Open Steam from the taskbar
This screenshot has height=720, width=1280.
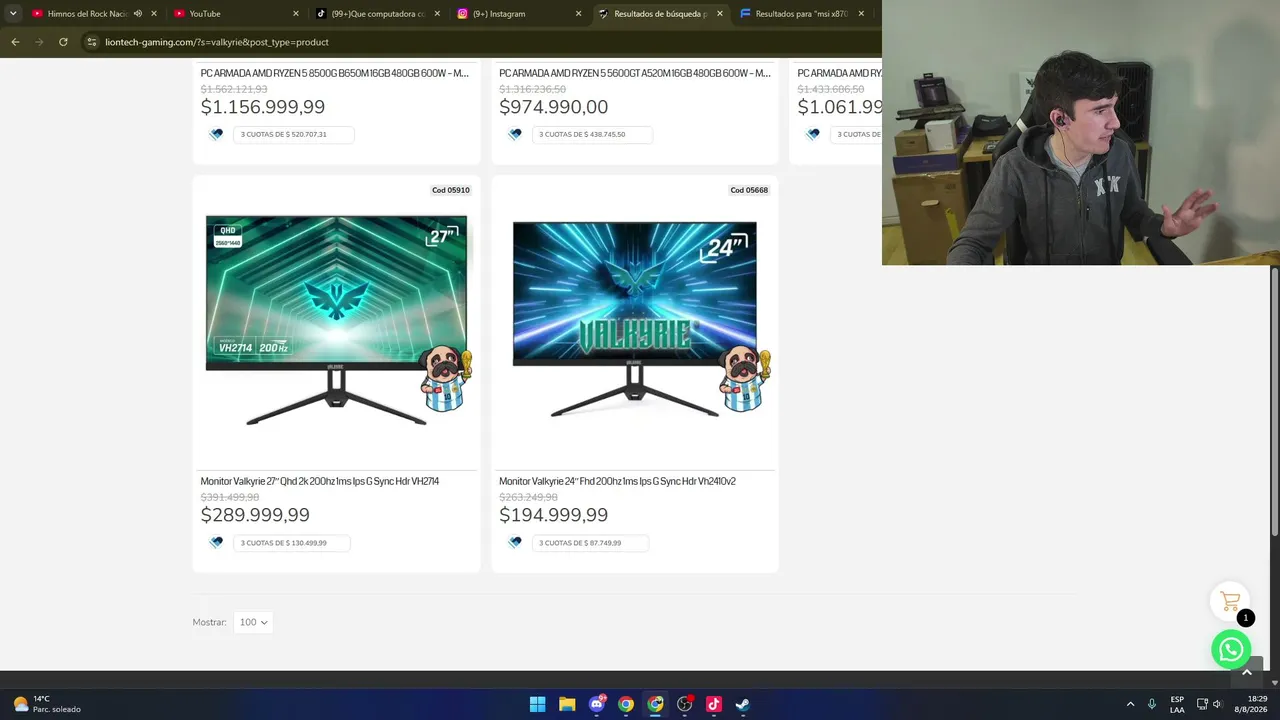[x=743, y=704]
